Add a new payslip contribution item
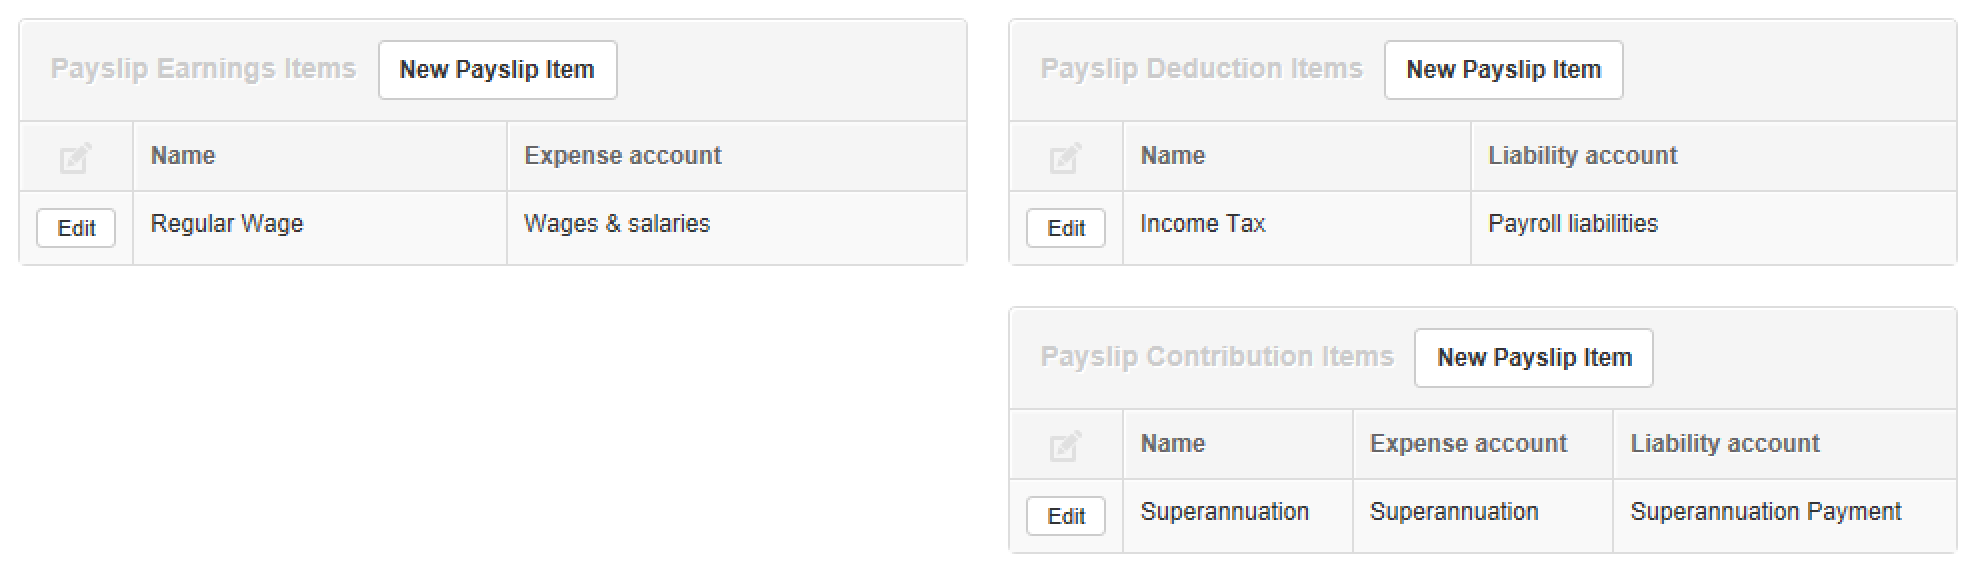Image resolution: width=1977 pixels, height=567 pixels. pyautogui.click(x=1533, y=358)
